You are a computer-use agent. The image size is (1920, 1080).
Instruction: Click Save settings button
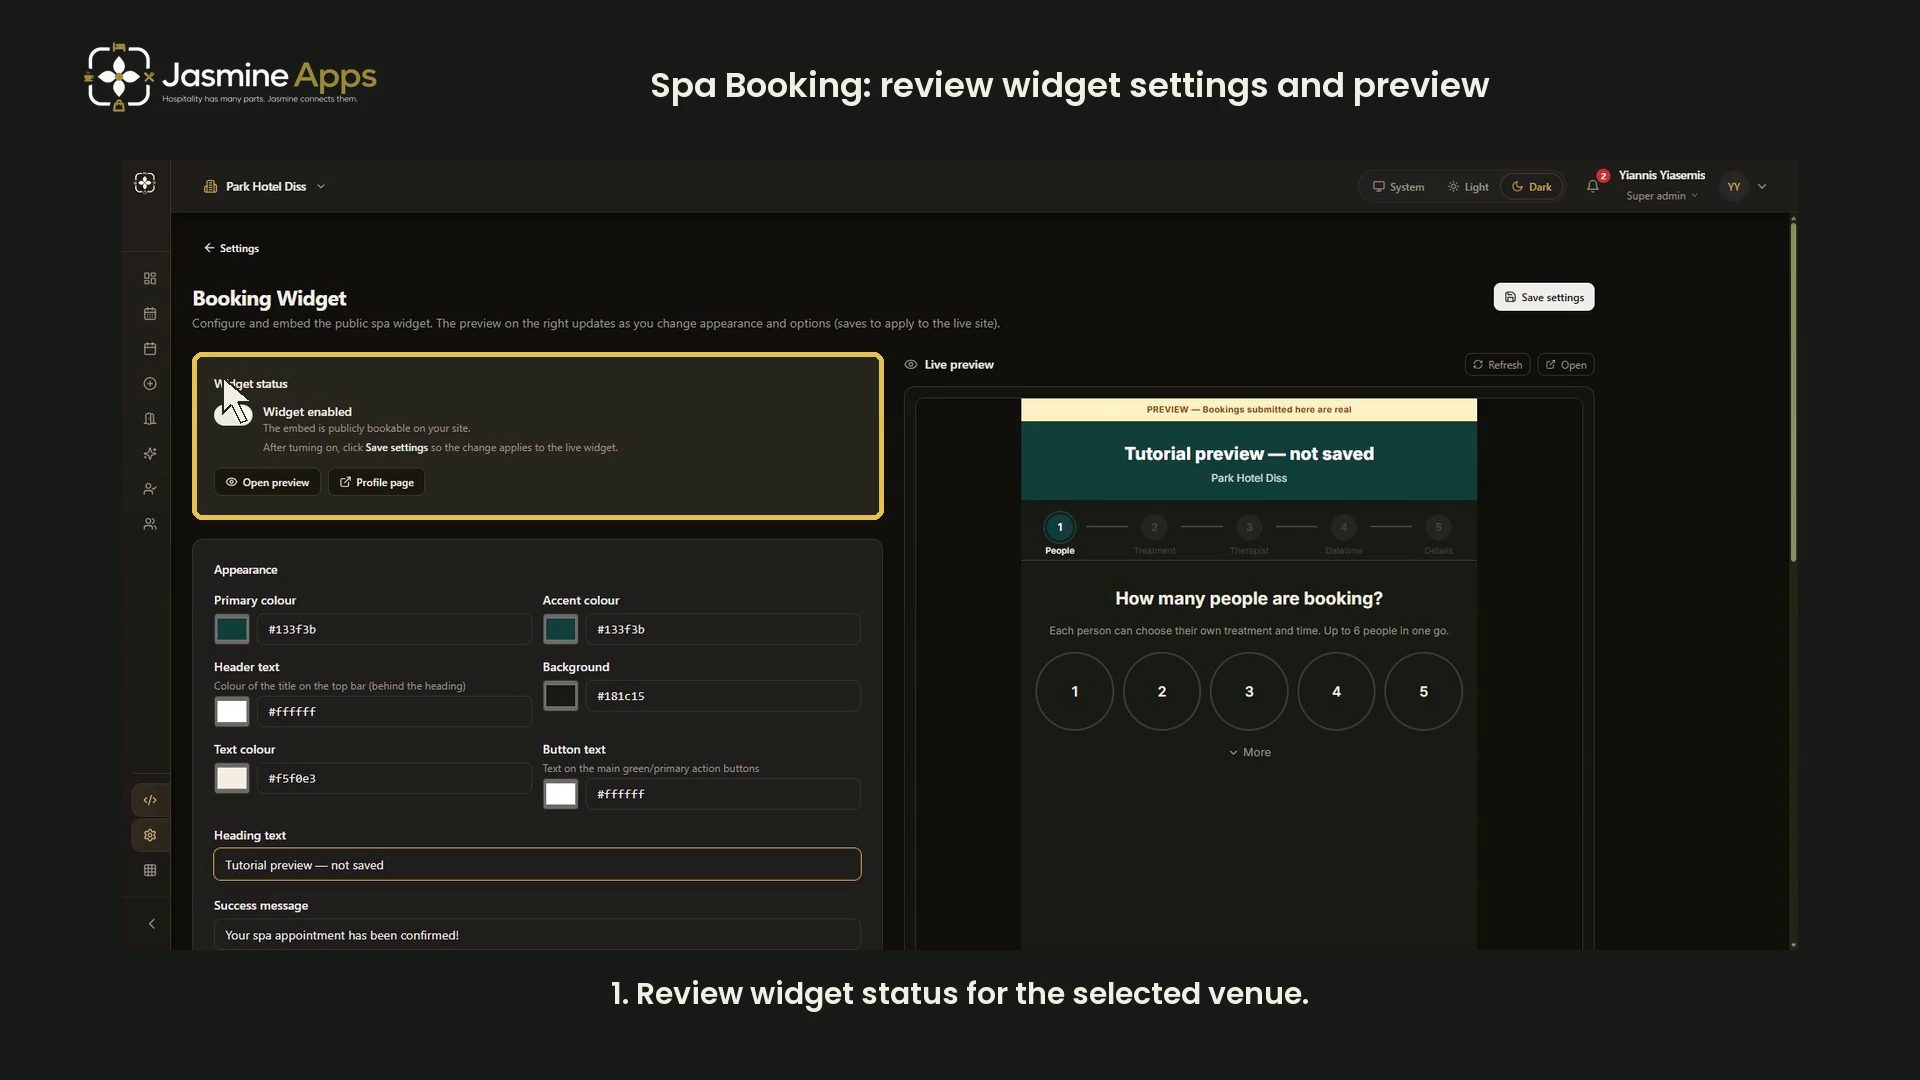point(1544,297)
